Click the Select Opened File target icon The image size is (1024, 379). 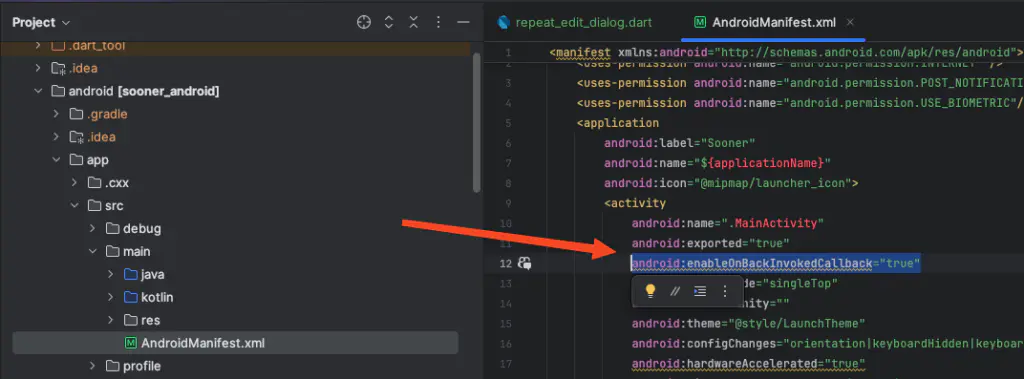(x=364, y=22)
